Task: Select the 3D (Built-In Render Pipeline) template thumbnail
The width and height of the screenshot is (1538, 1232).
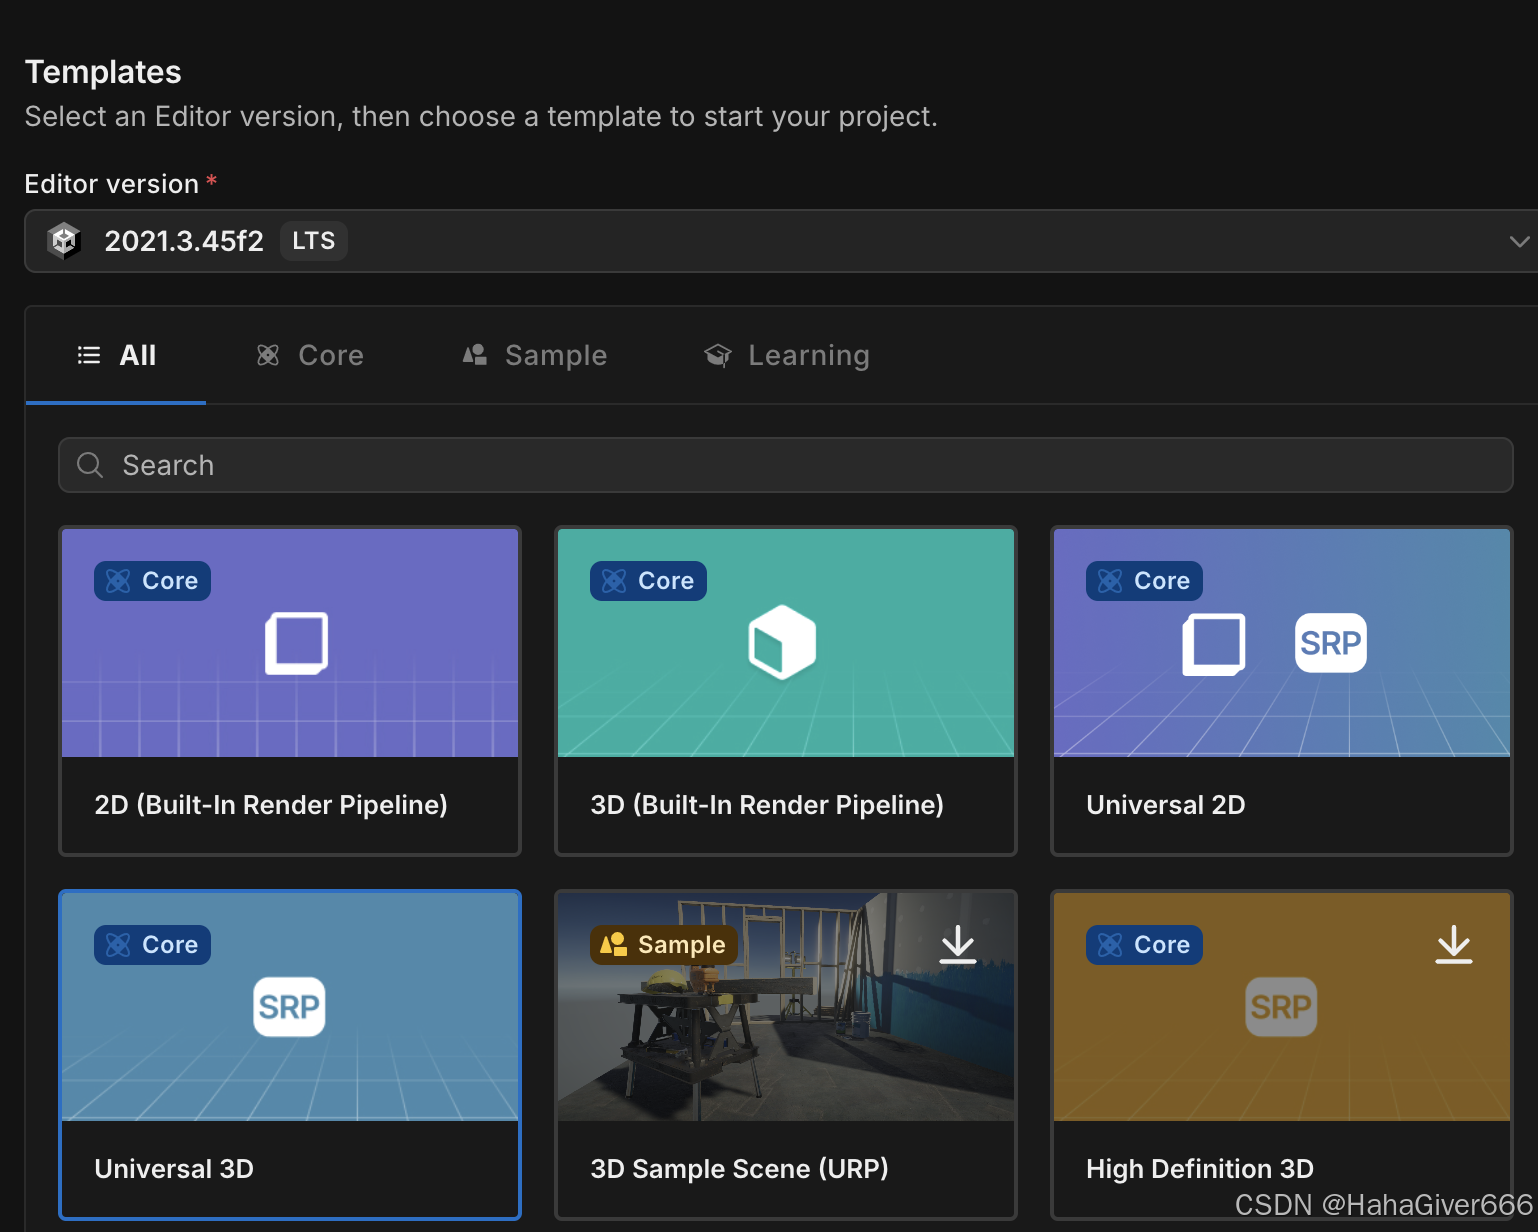Action: tap(786, 643)
